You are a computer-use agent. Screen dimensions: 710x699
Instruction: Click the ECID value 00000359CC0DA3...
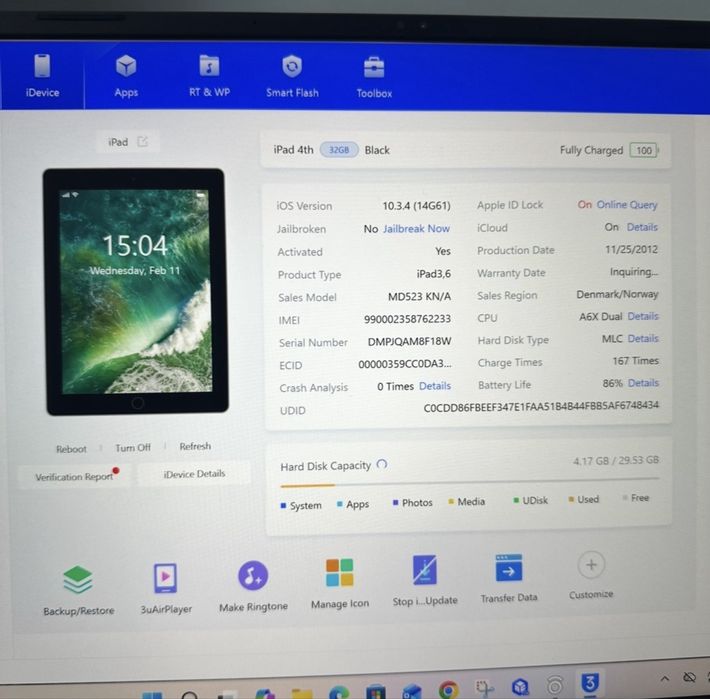404,364
